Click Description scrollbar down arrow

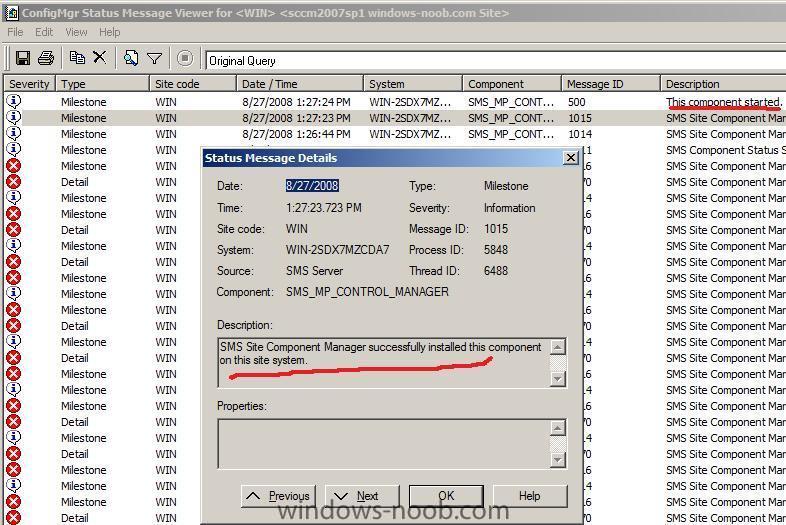pos(558,379)
